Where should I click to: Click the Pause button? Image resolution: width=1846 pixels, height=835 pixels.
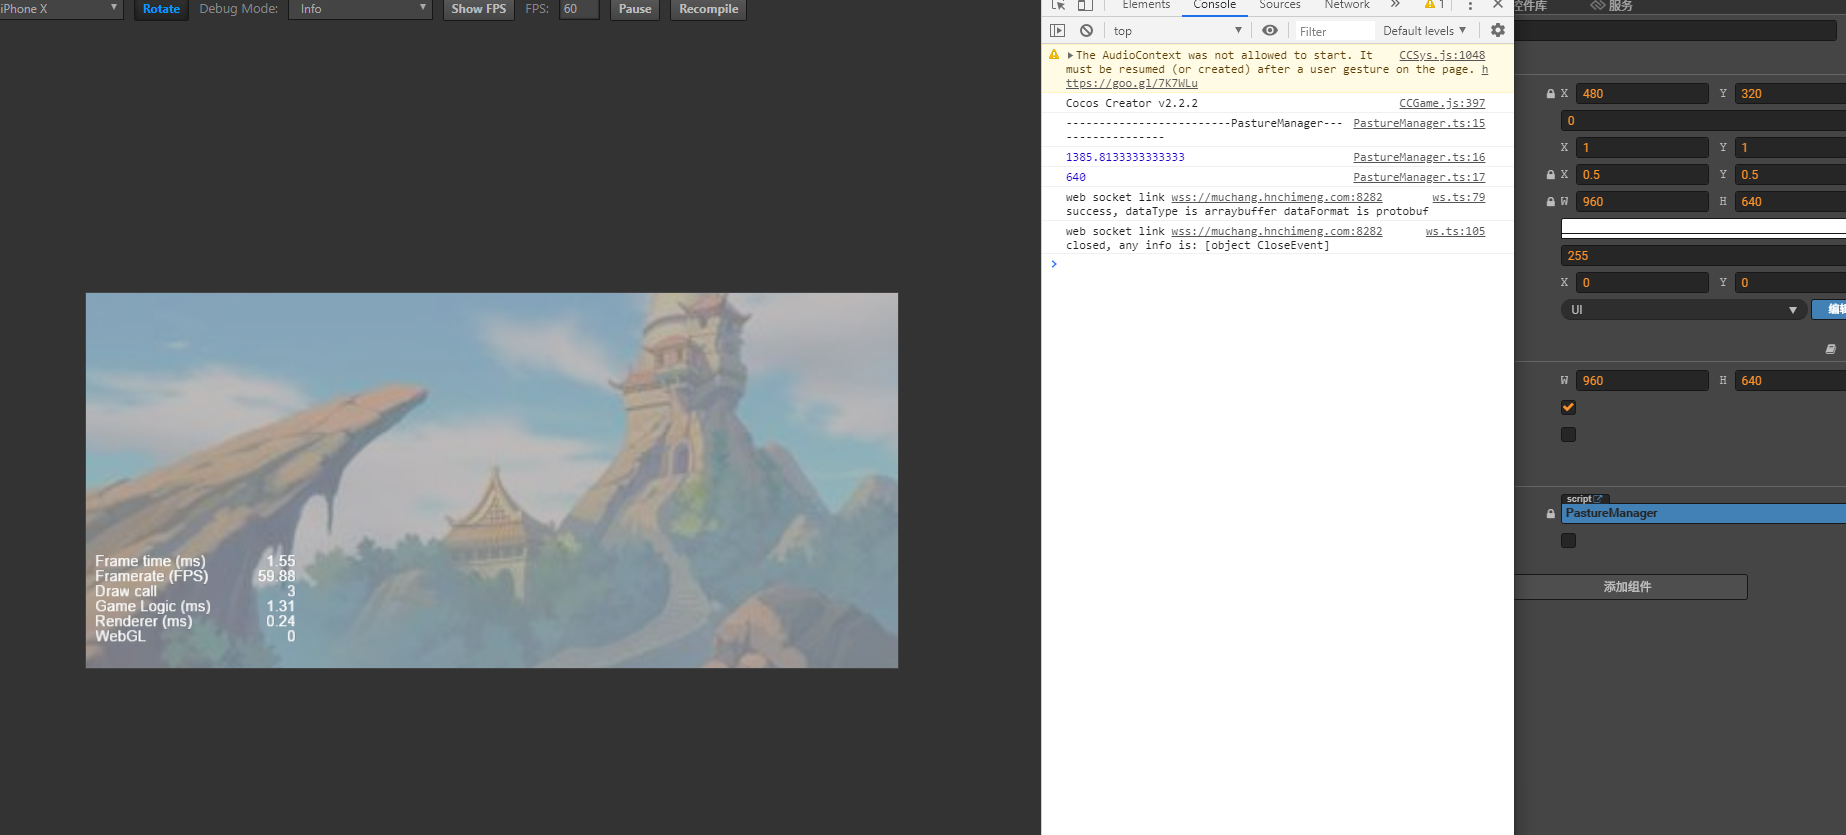635,9
